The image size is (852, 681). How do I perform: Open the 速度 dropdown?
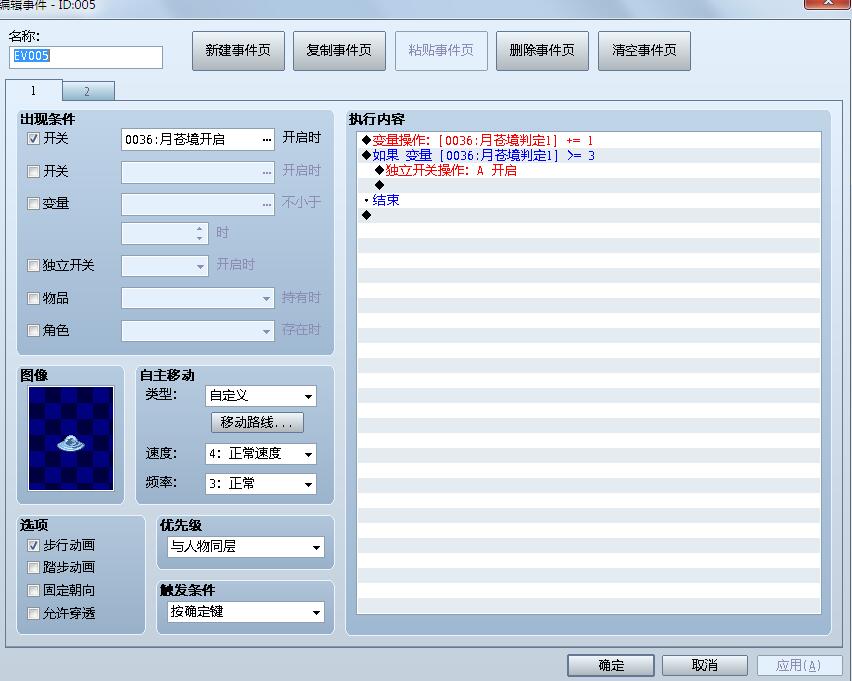(261, 454)
